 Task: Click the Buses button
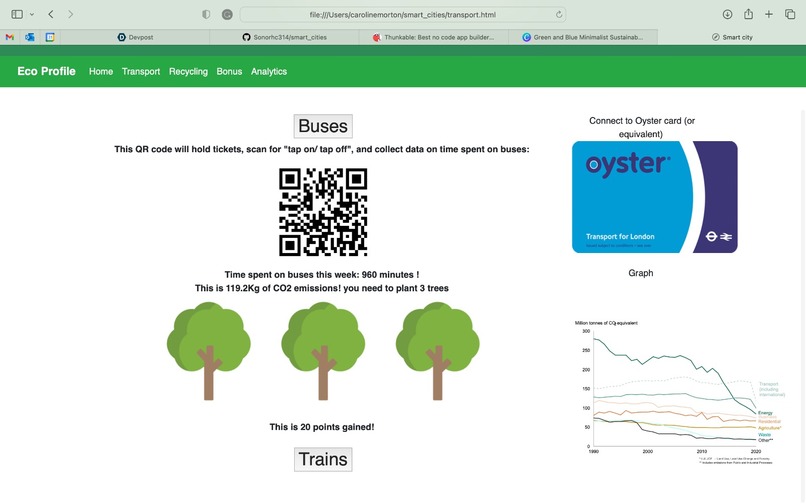click(x=323, y=126)
